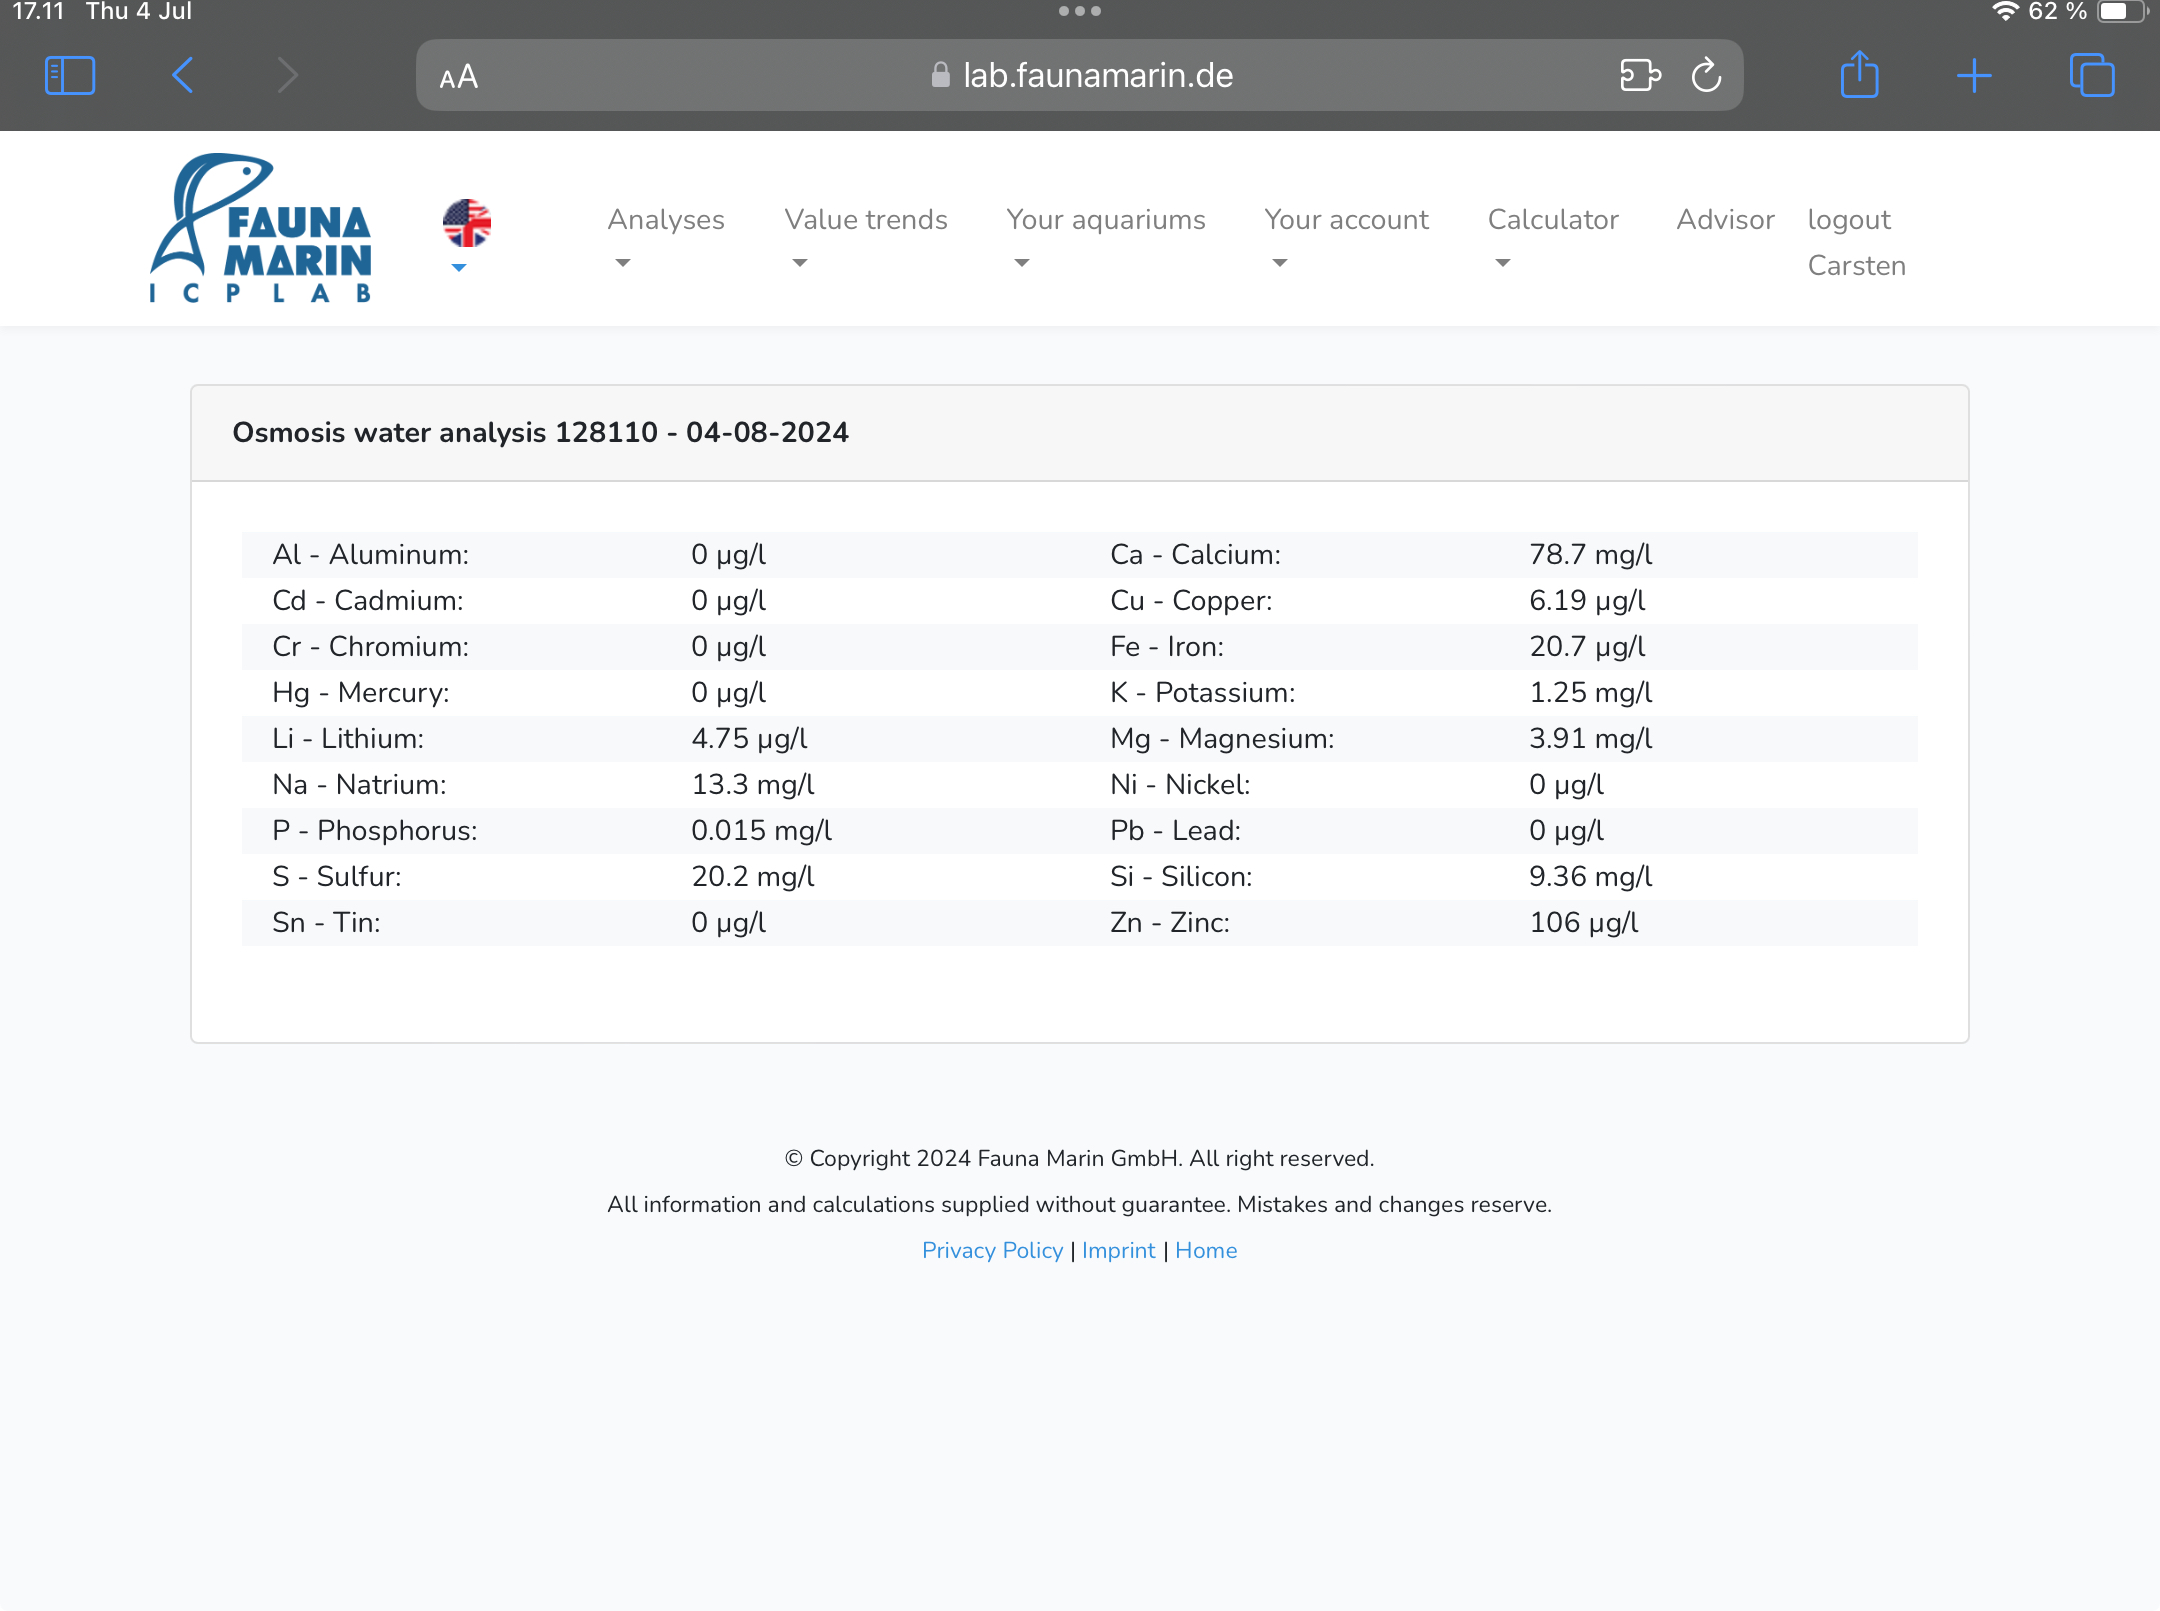Open the Safari sidebar panel icon
Screen dimensions: 2160x1611
coord(70,76)
